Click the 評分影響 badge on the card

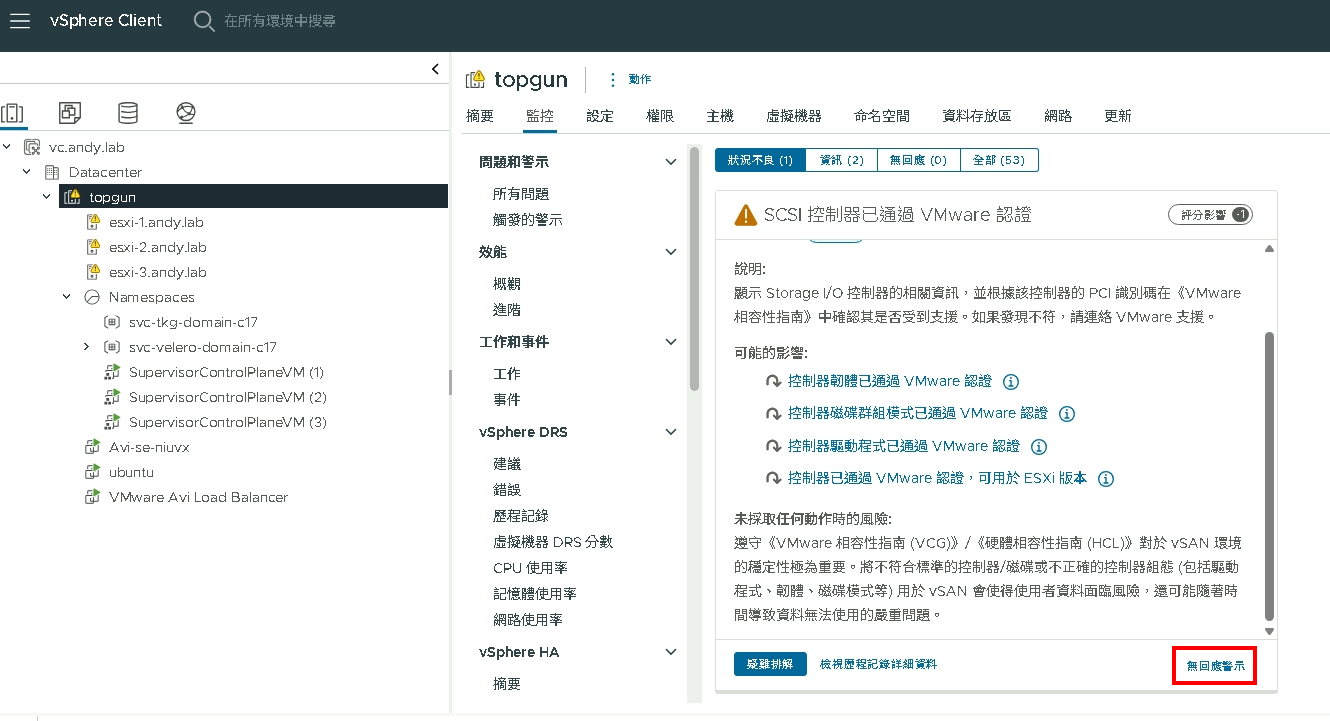point(1210,215)
